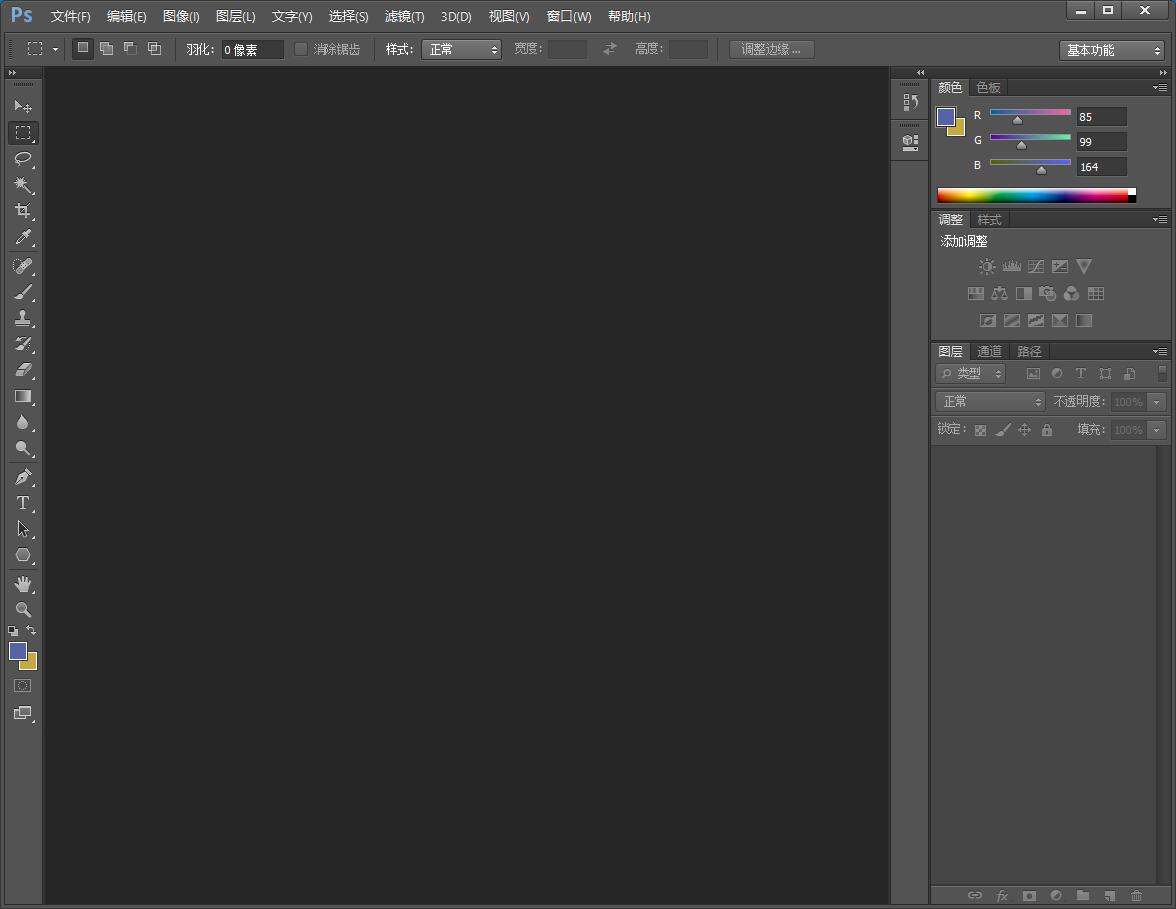Toggle the 消除锯齿 anti-alias checkbox
Image resolution: width=1176 pixels, height=909 pixels.
coord(301,49)
